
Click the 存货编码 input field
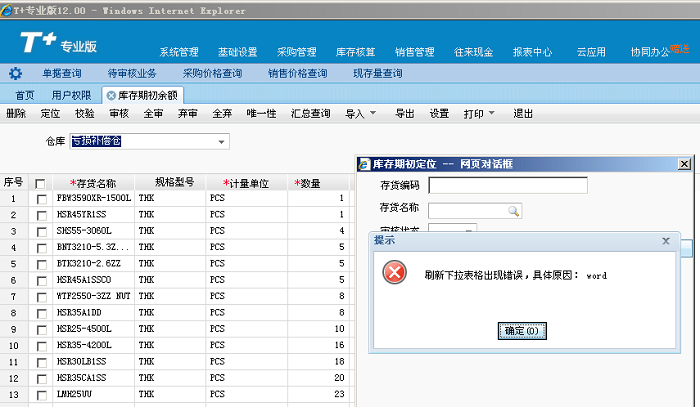(x=508, y=185)
